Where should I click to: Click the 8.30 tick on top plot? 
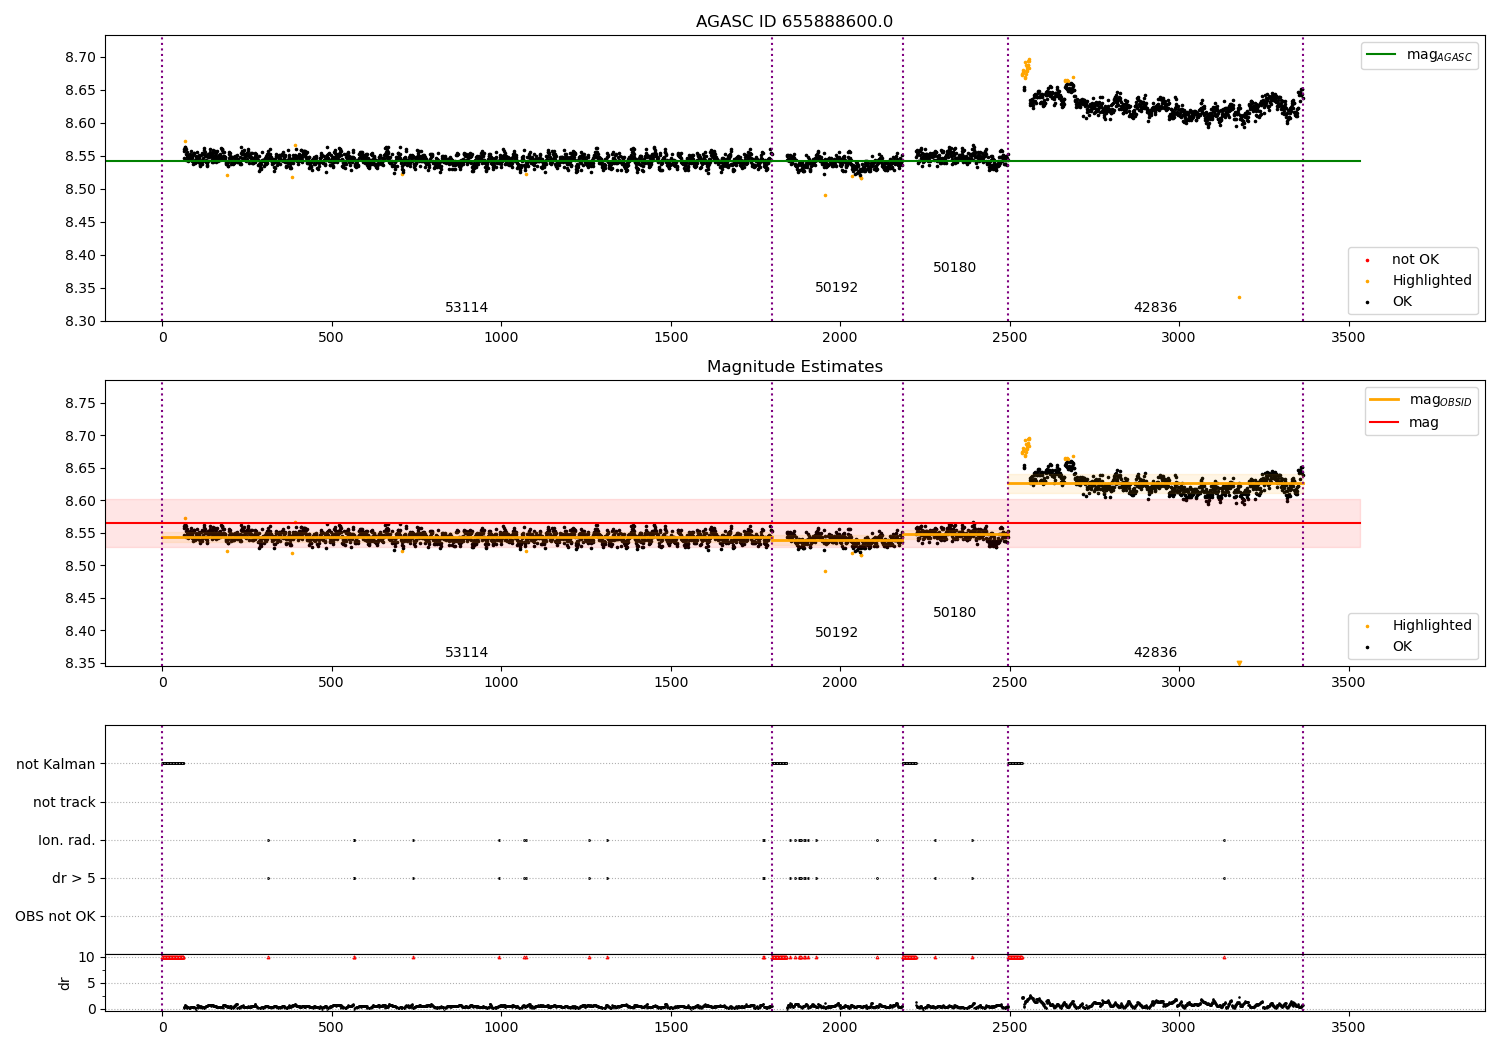coord(80,322)
